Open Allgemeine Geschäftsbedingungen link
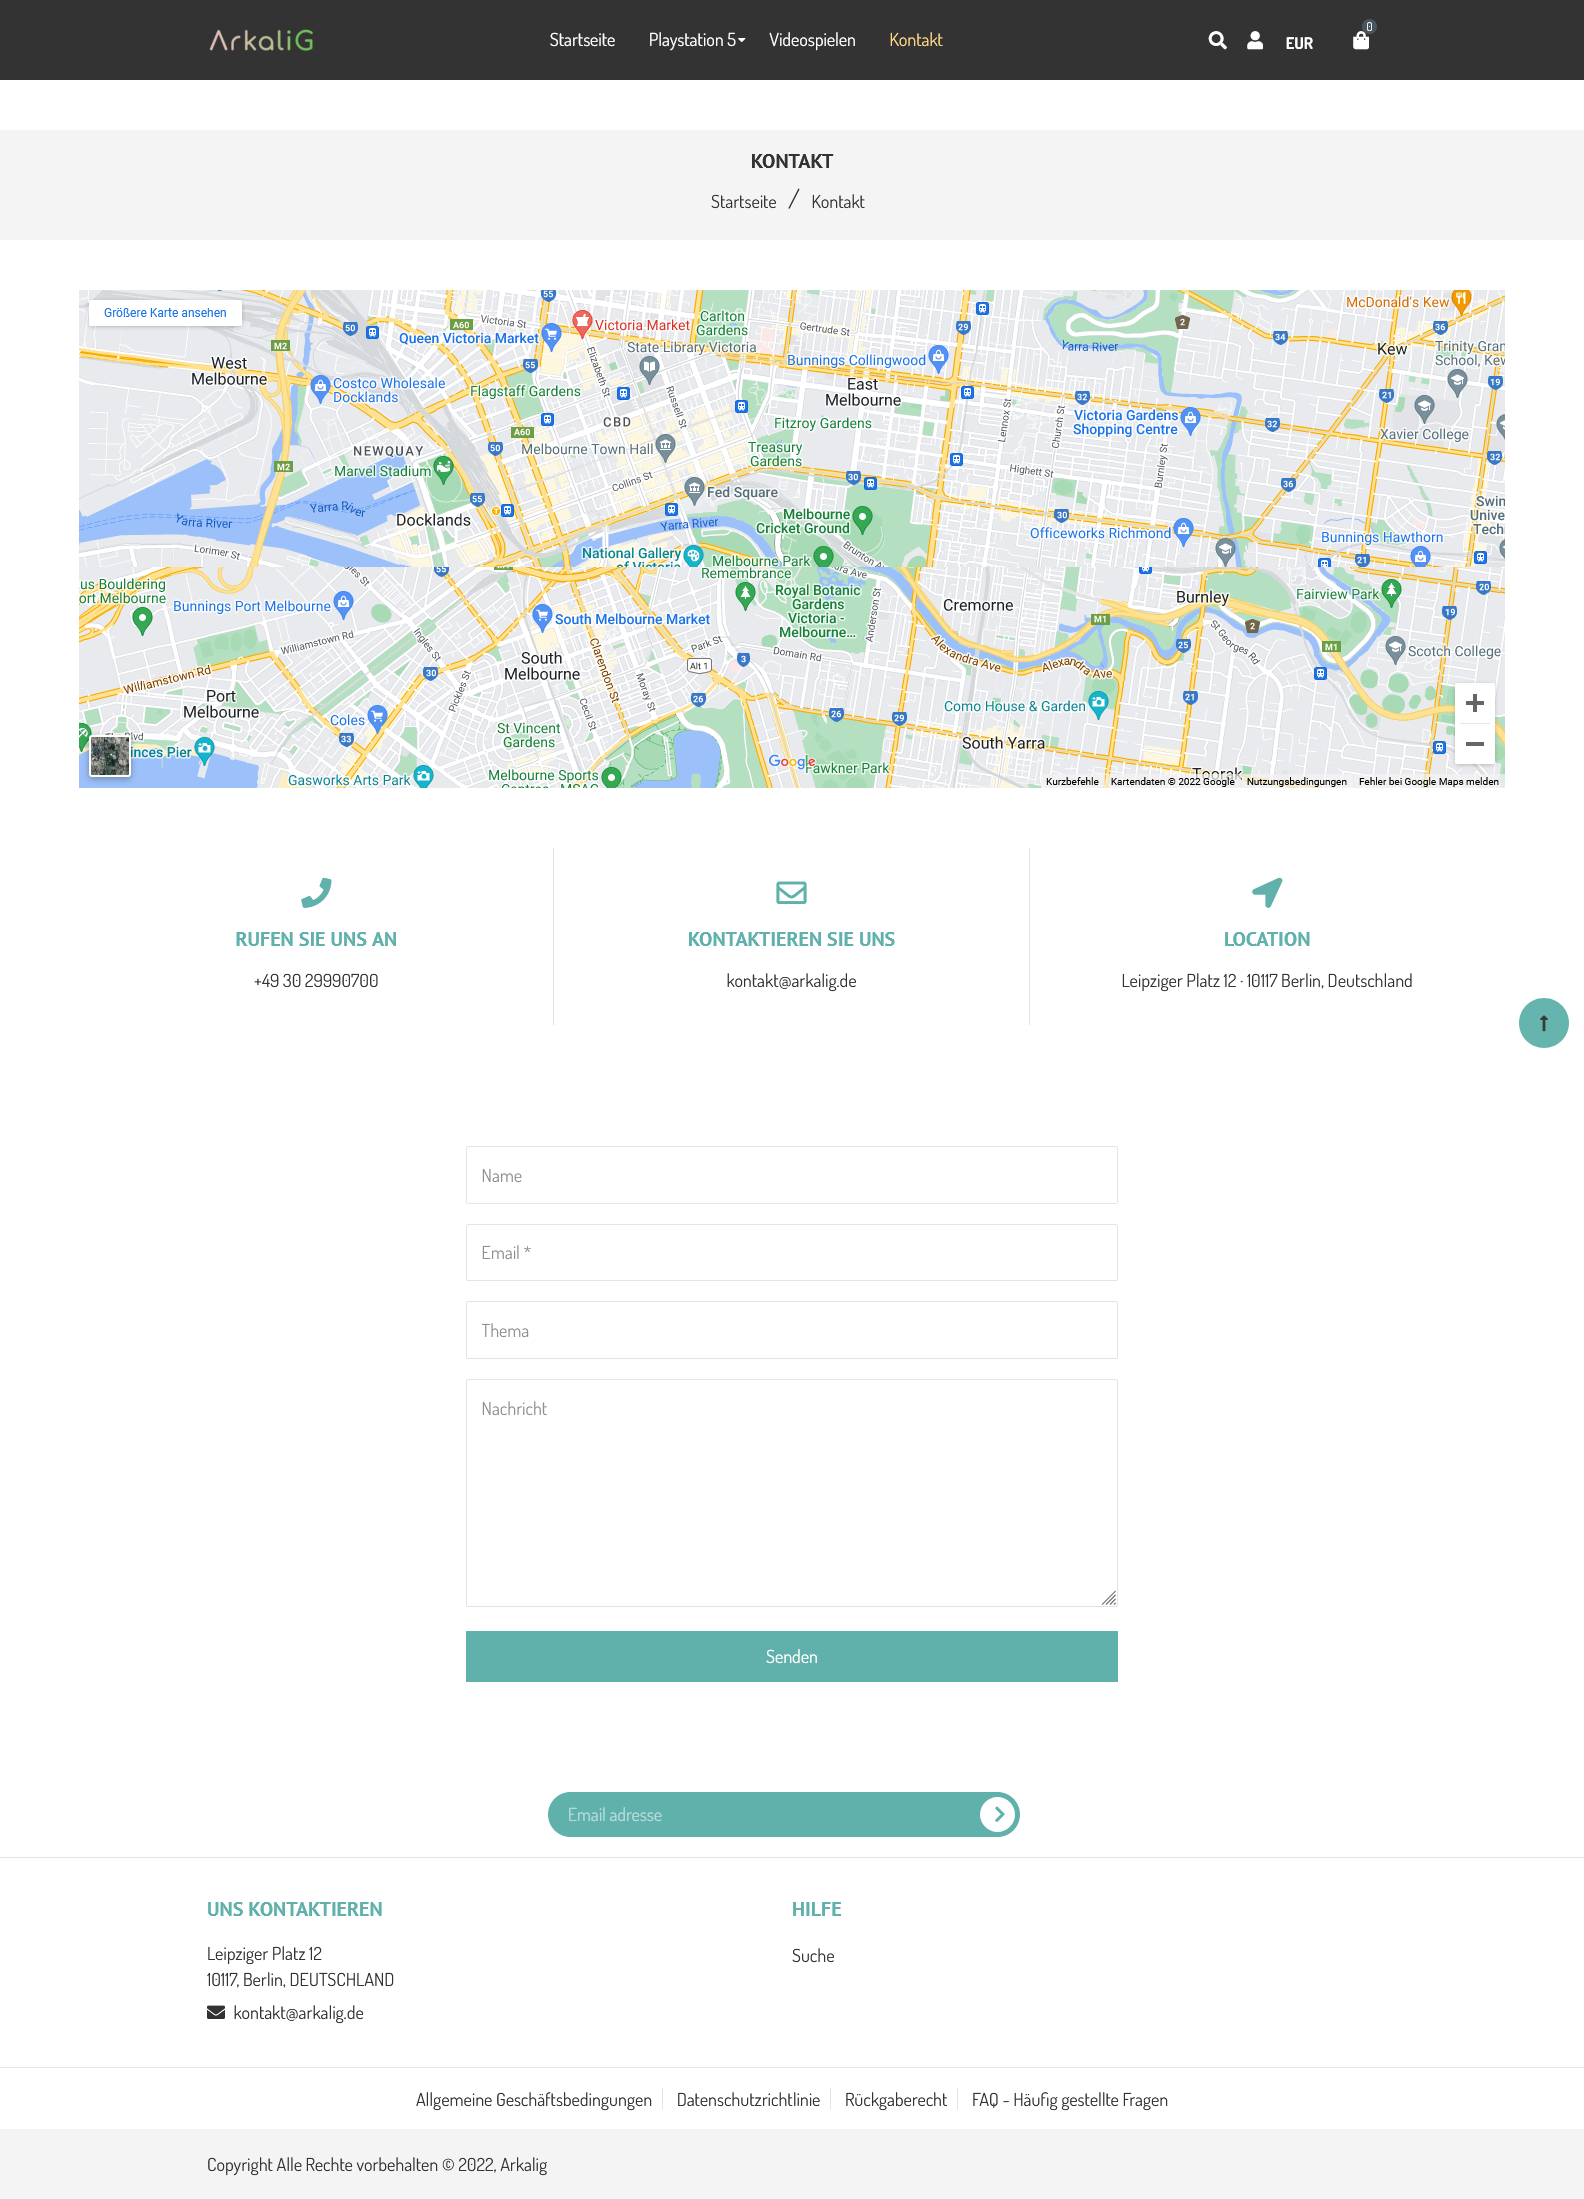This screenshot has height=2199, width=1584. click(x=534, y=2099)
